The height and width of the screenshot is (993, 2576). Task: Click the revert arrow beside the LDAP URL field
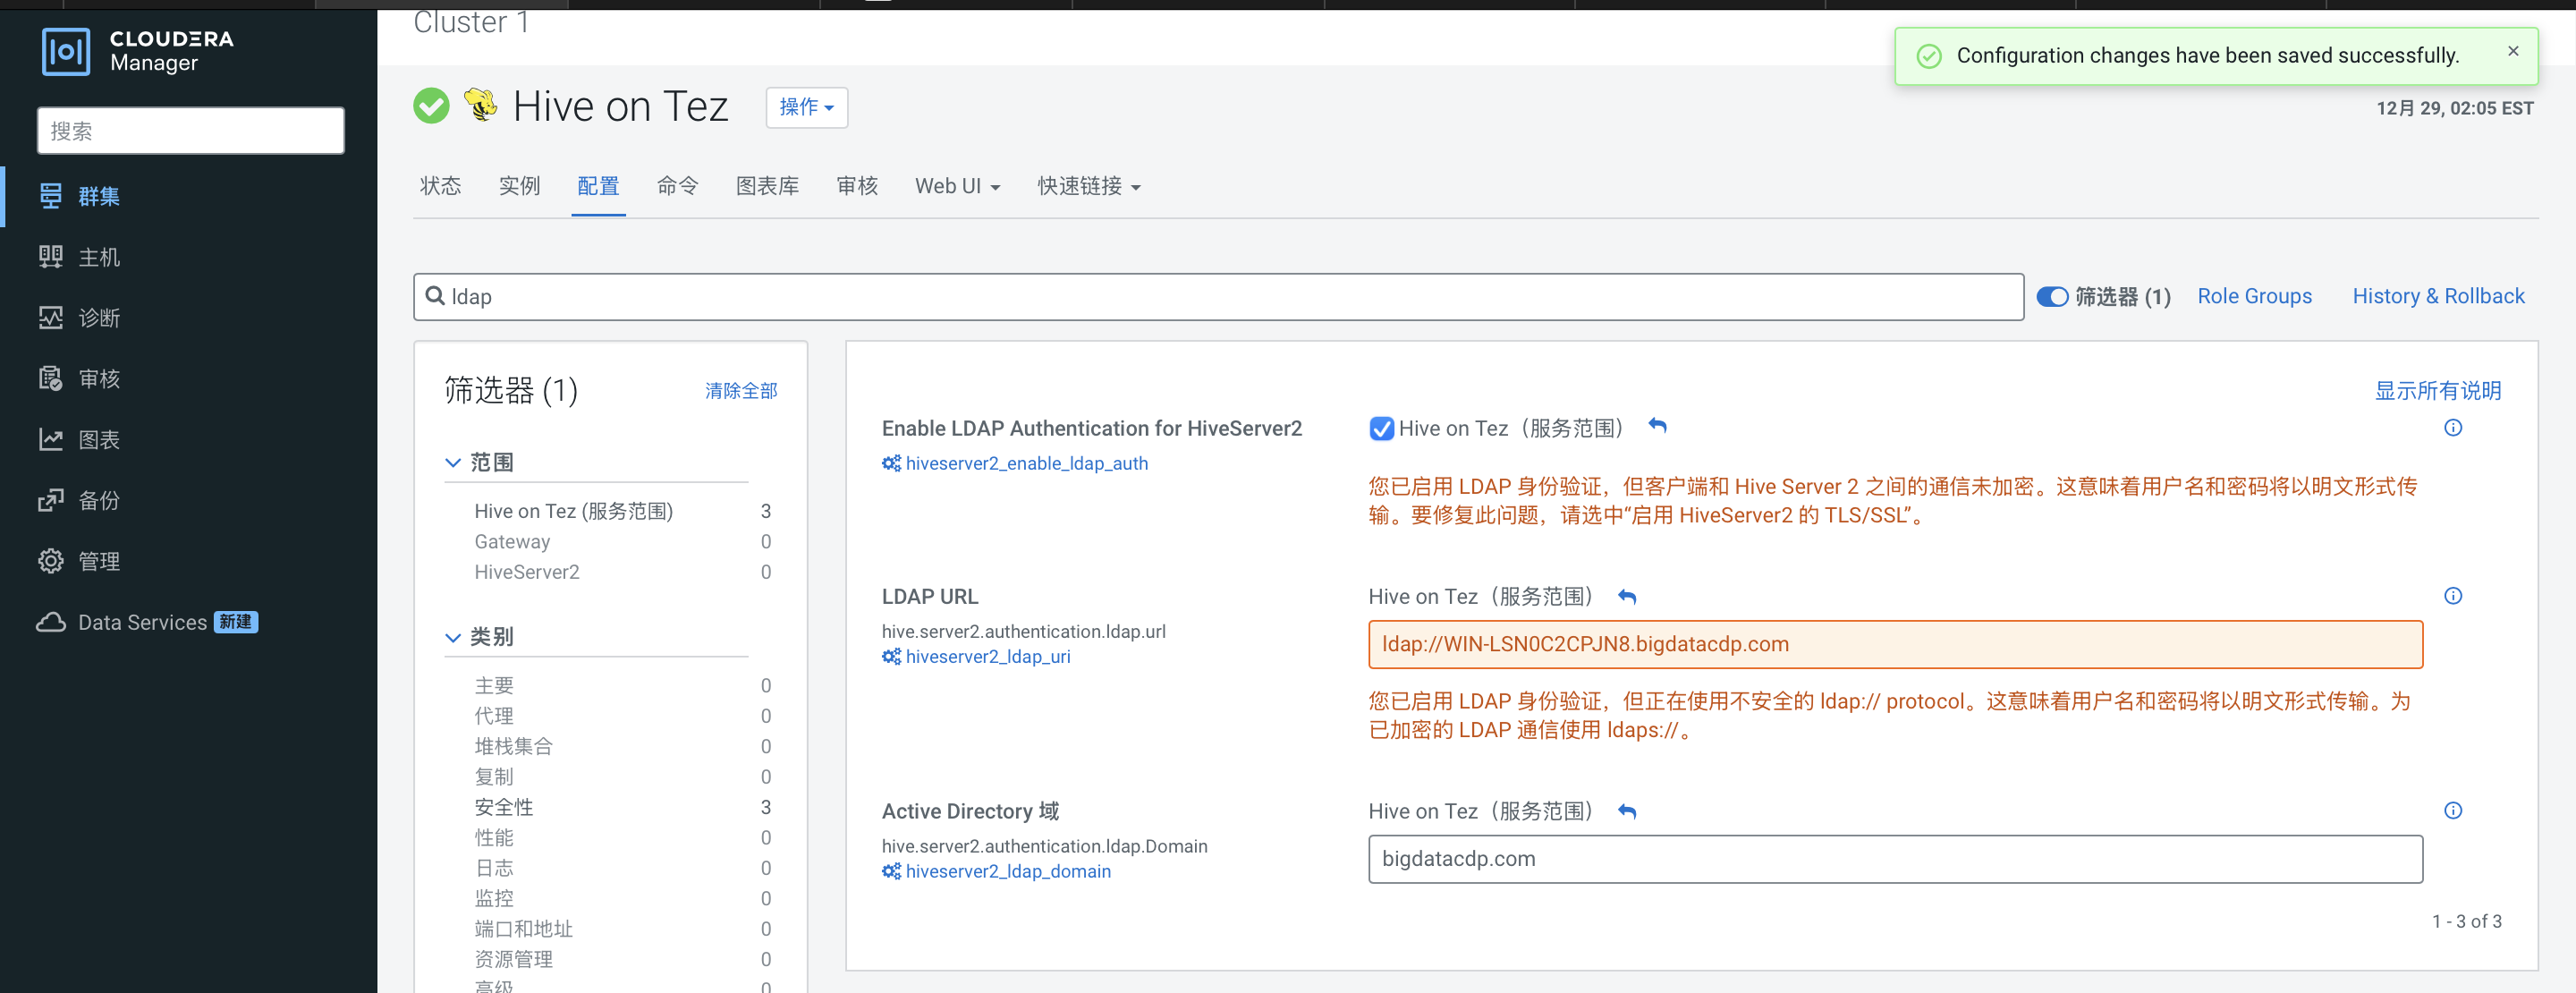tap(1627, 595)
